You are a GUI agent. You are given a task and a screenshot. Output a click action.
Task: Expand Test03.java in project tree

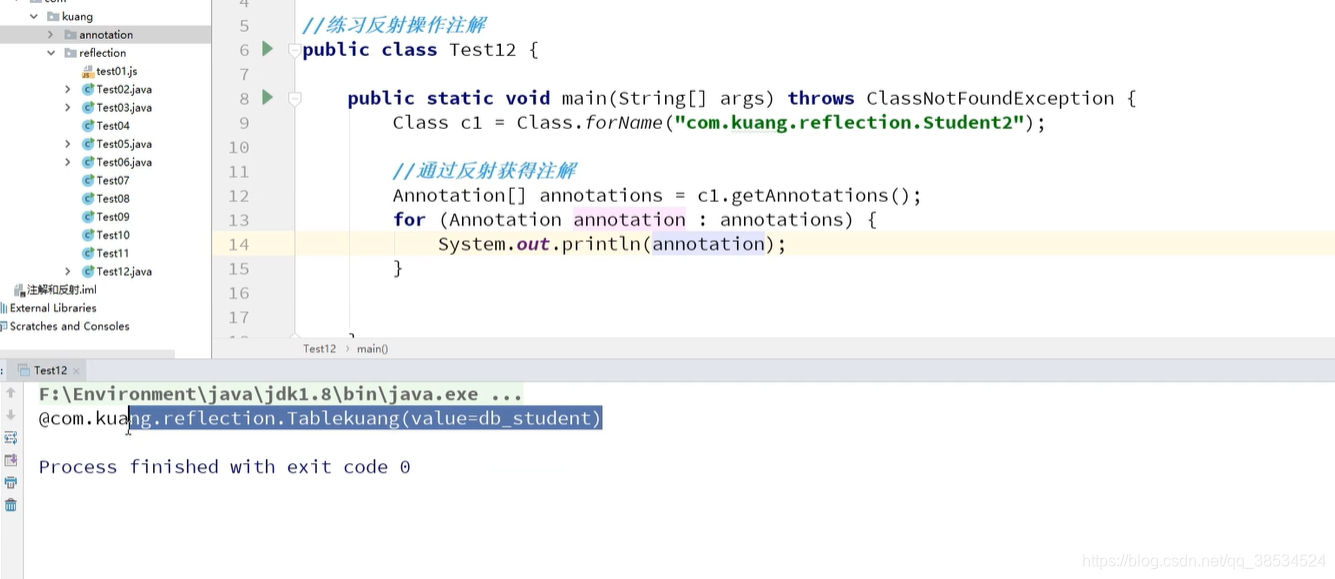coord(68,108)
